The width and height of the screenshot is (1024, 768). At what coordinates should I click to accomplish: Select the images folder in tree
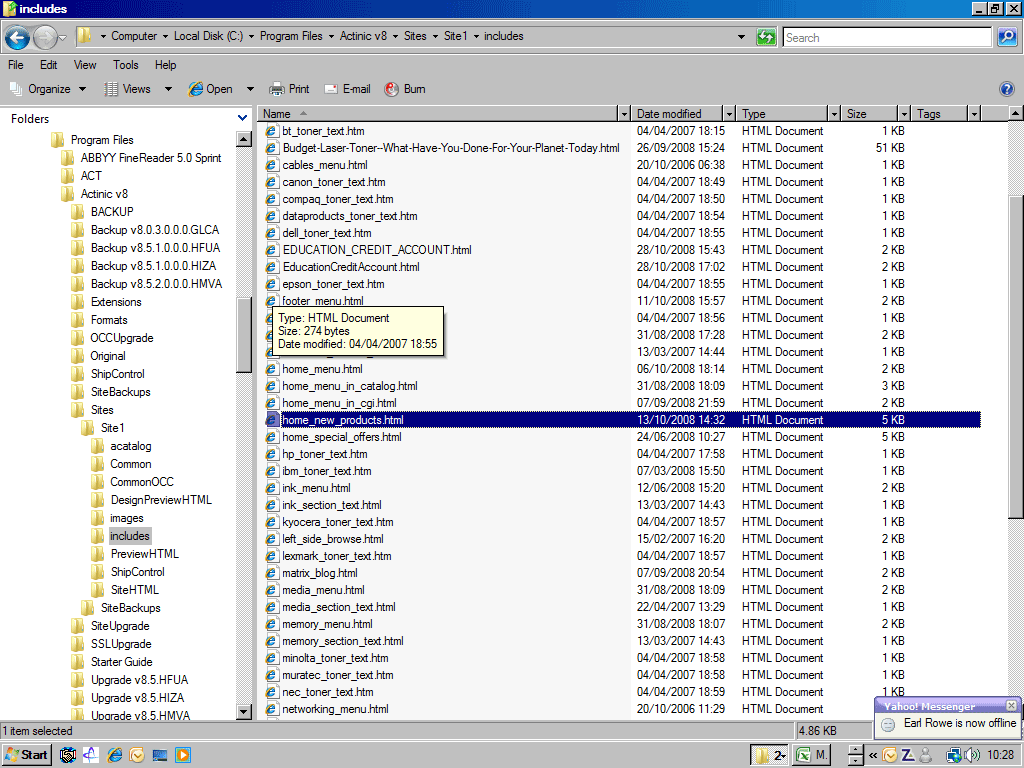[126, 518]
